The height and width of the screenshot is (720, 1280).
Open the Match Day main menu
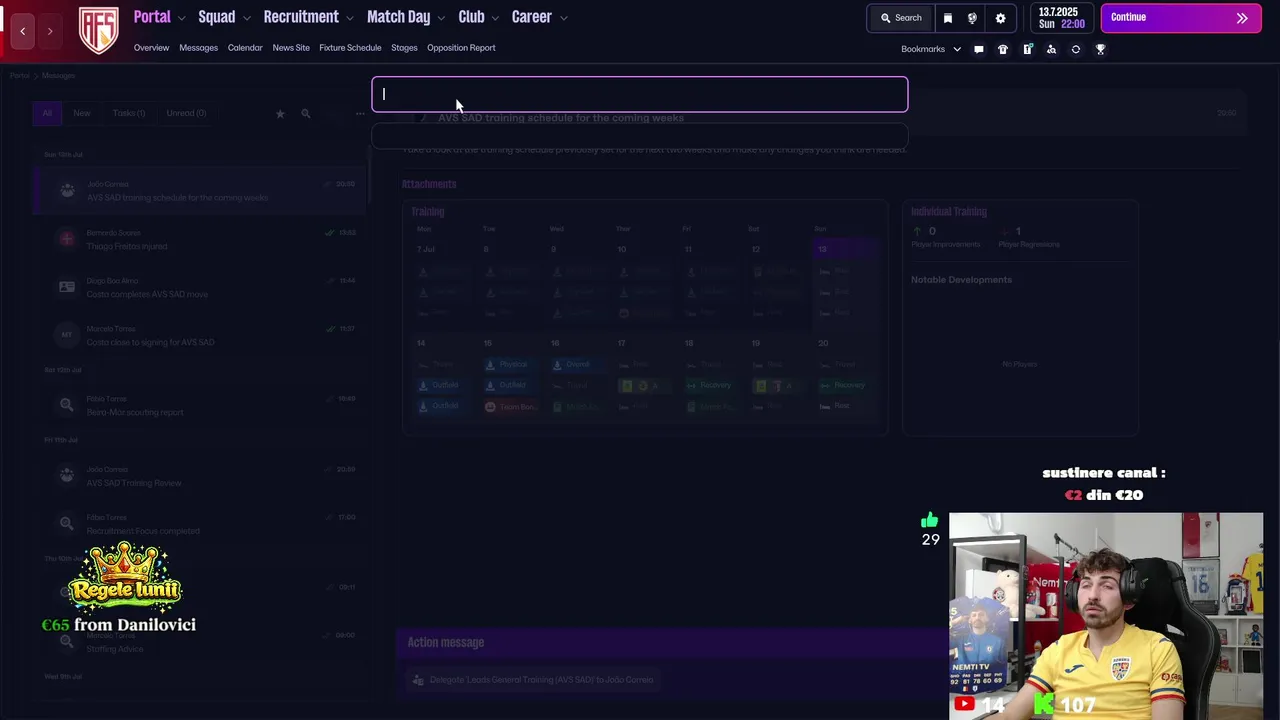[x=398, y=17]
